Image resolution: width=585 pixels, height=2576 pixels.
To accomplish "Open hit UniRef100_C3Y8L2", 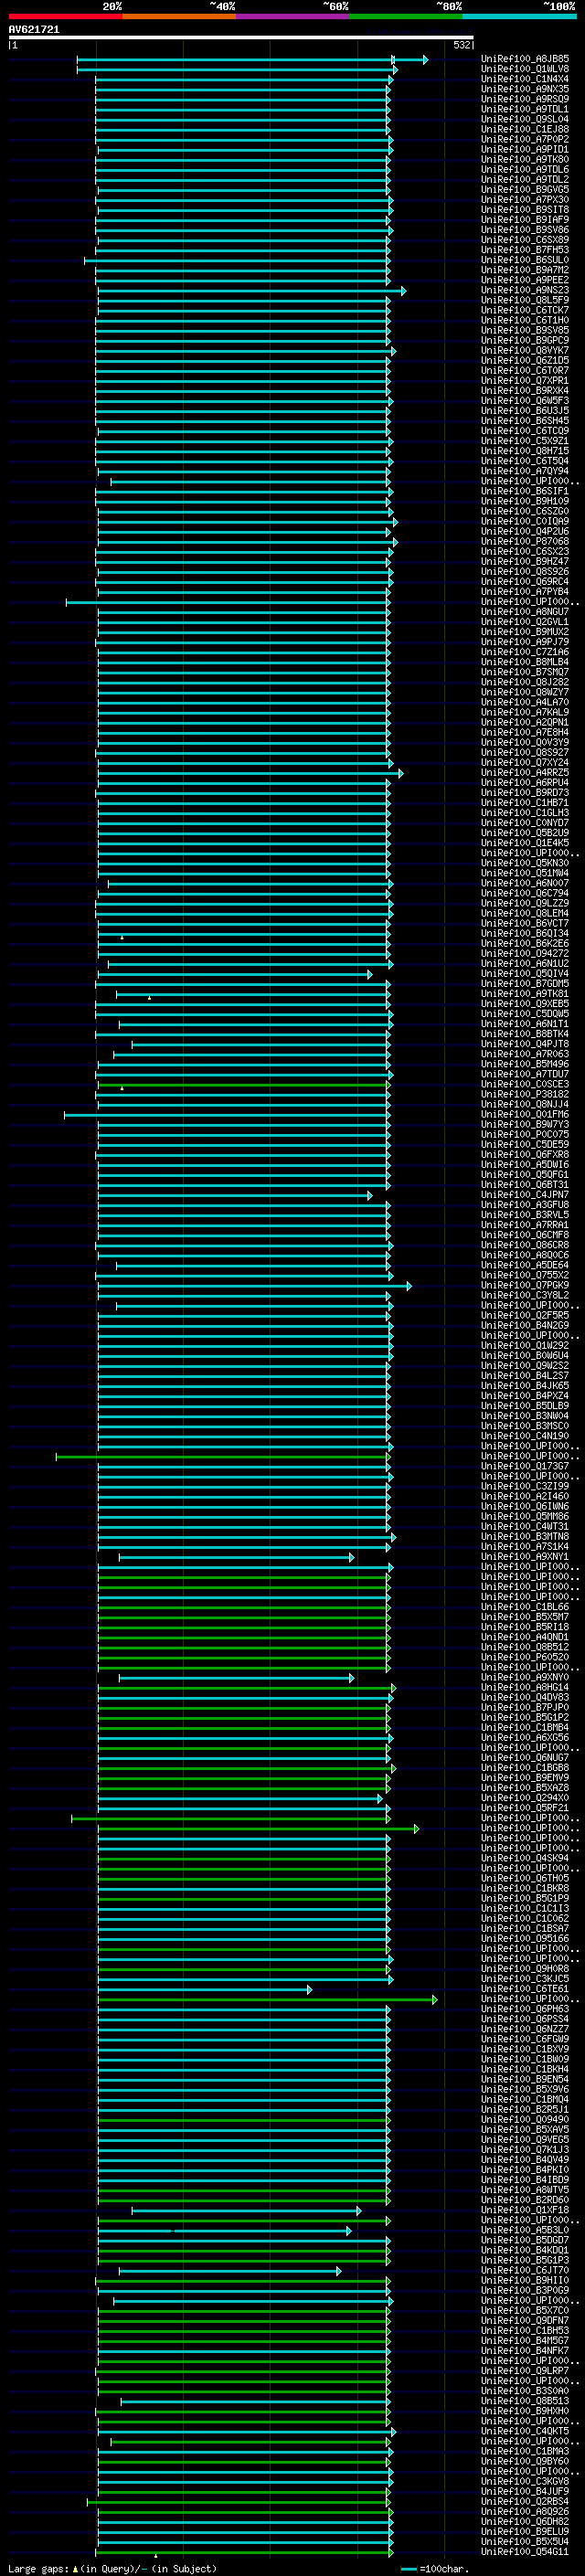I will [525, 1297].
